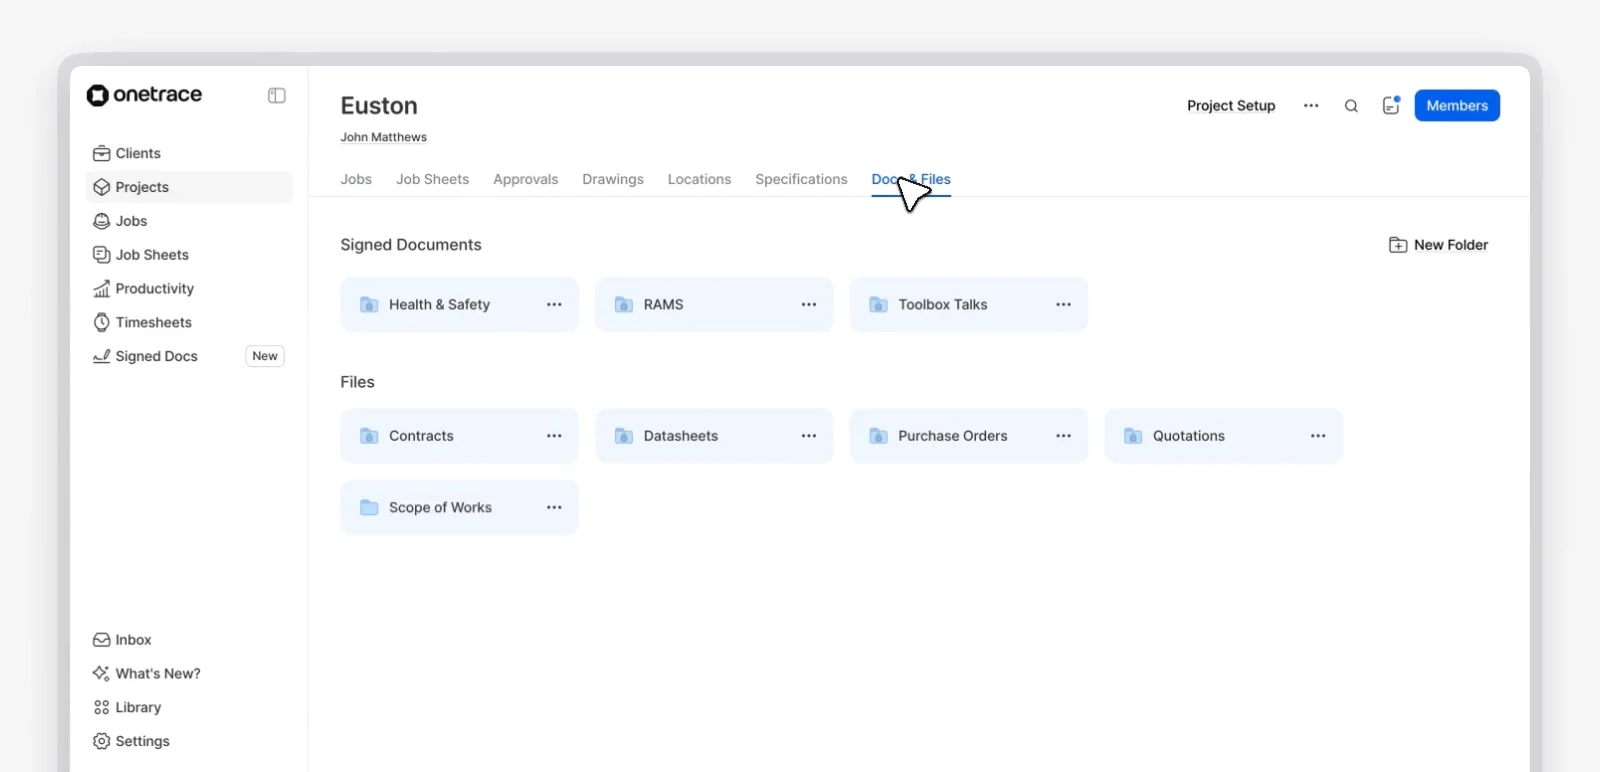Click the Job Sheets icon

[x=101, y=255]
